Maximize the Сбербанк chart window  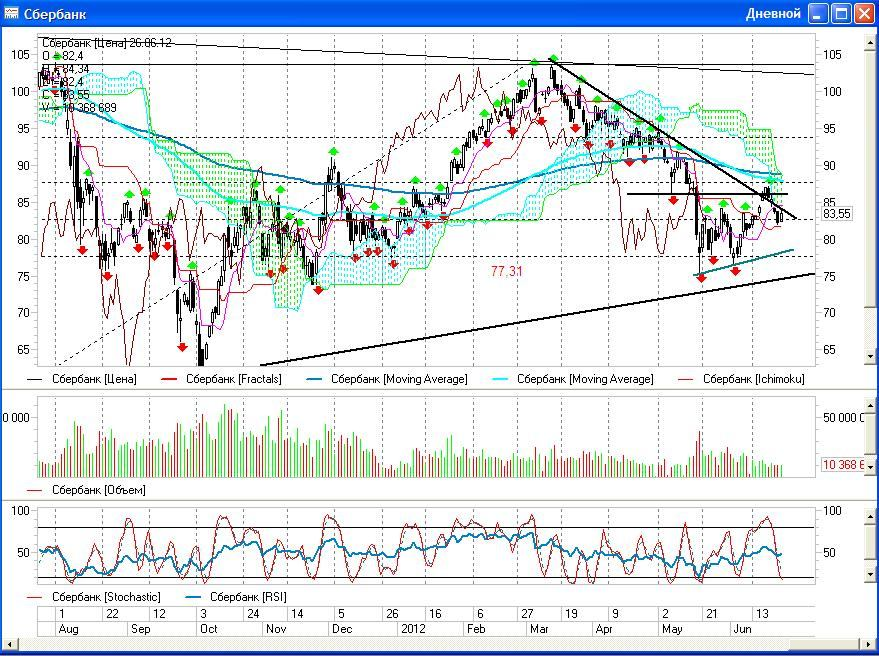[x=842, y=13]
